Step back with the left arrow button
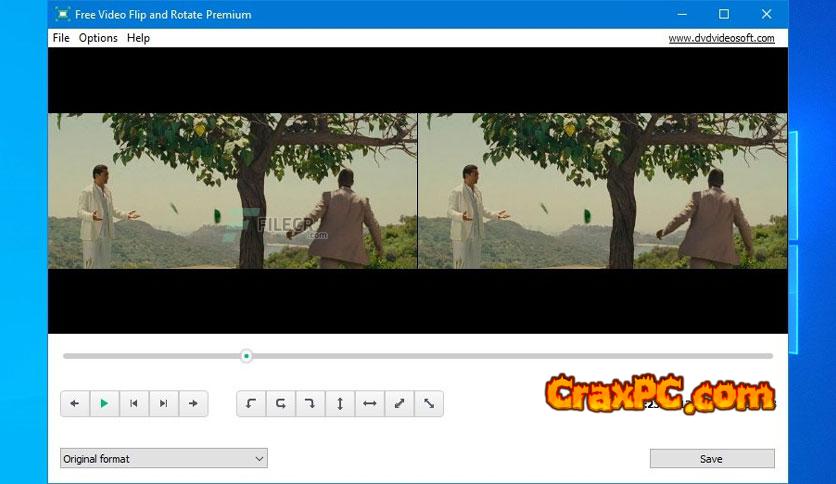The width and height of the screenshot is (836, 484). click(x=75, y=404)
